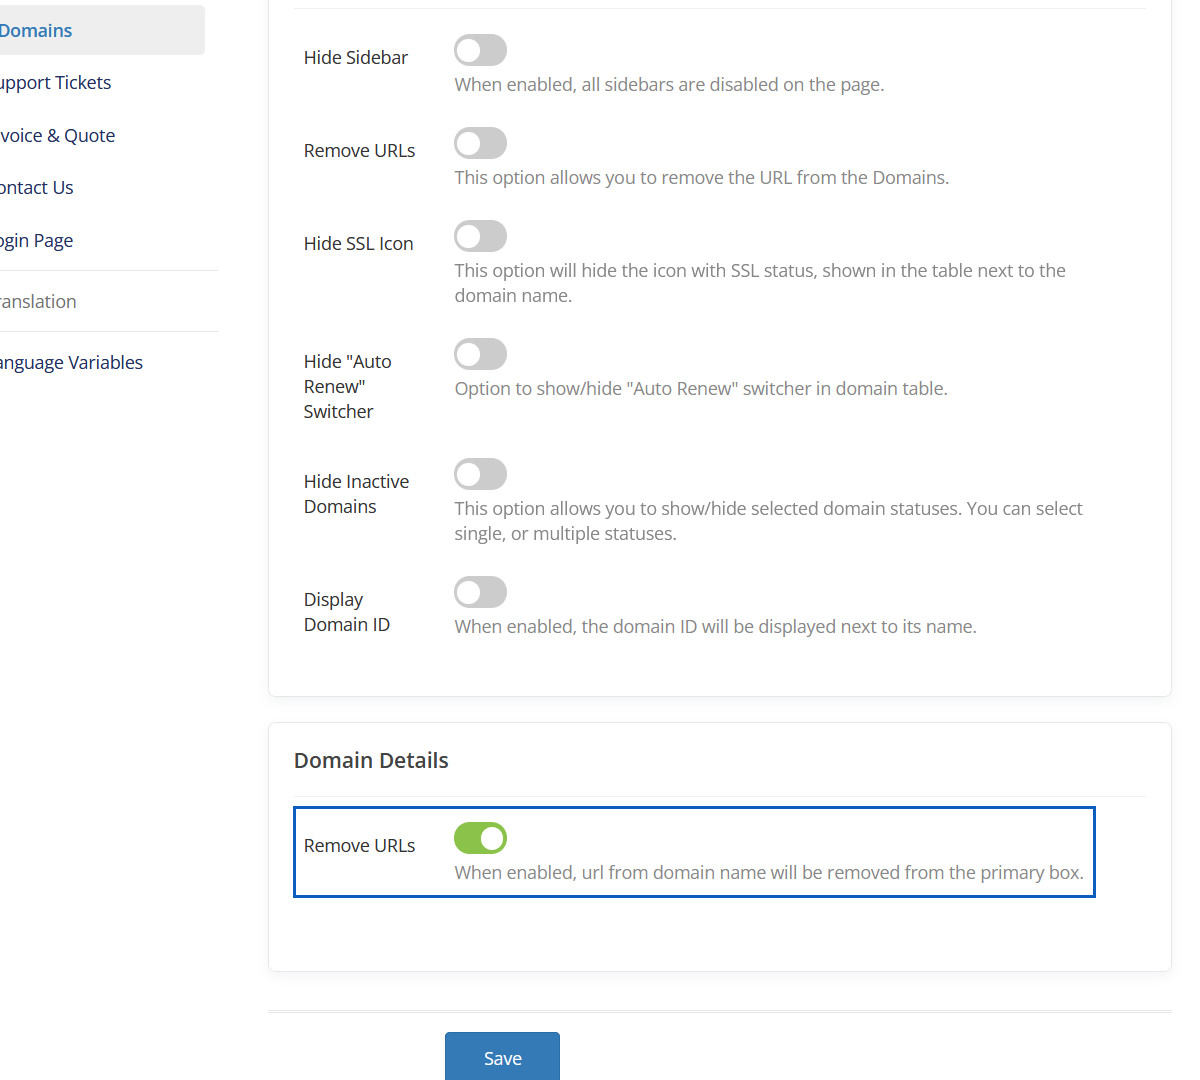Click the Save button
The image size is (1200, 1080).
click(502, 1057)
